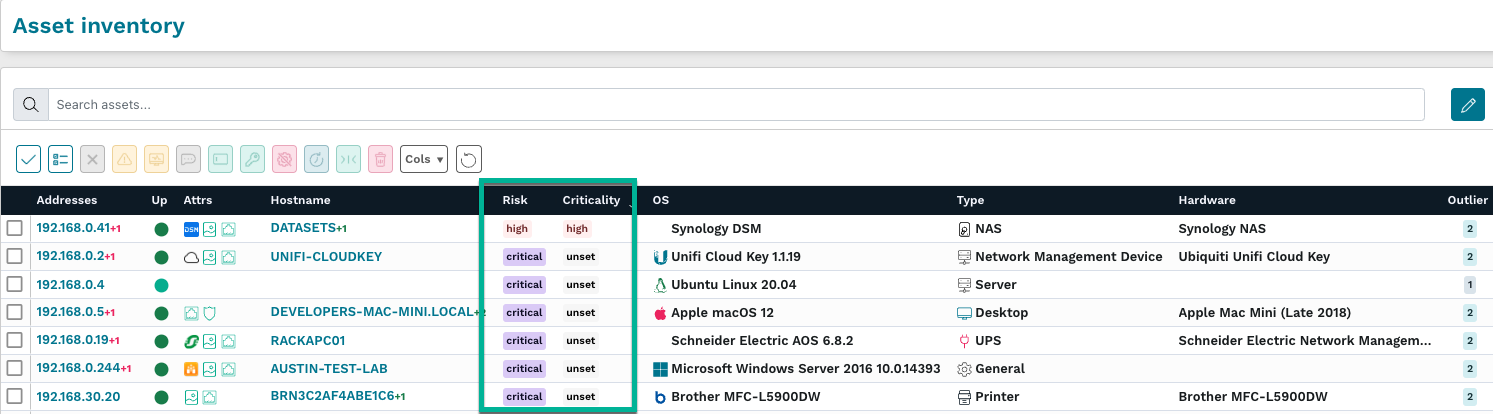Click the warning triangle toolbar icon
The image size is (1493, 414).
[x=124, y=158]
